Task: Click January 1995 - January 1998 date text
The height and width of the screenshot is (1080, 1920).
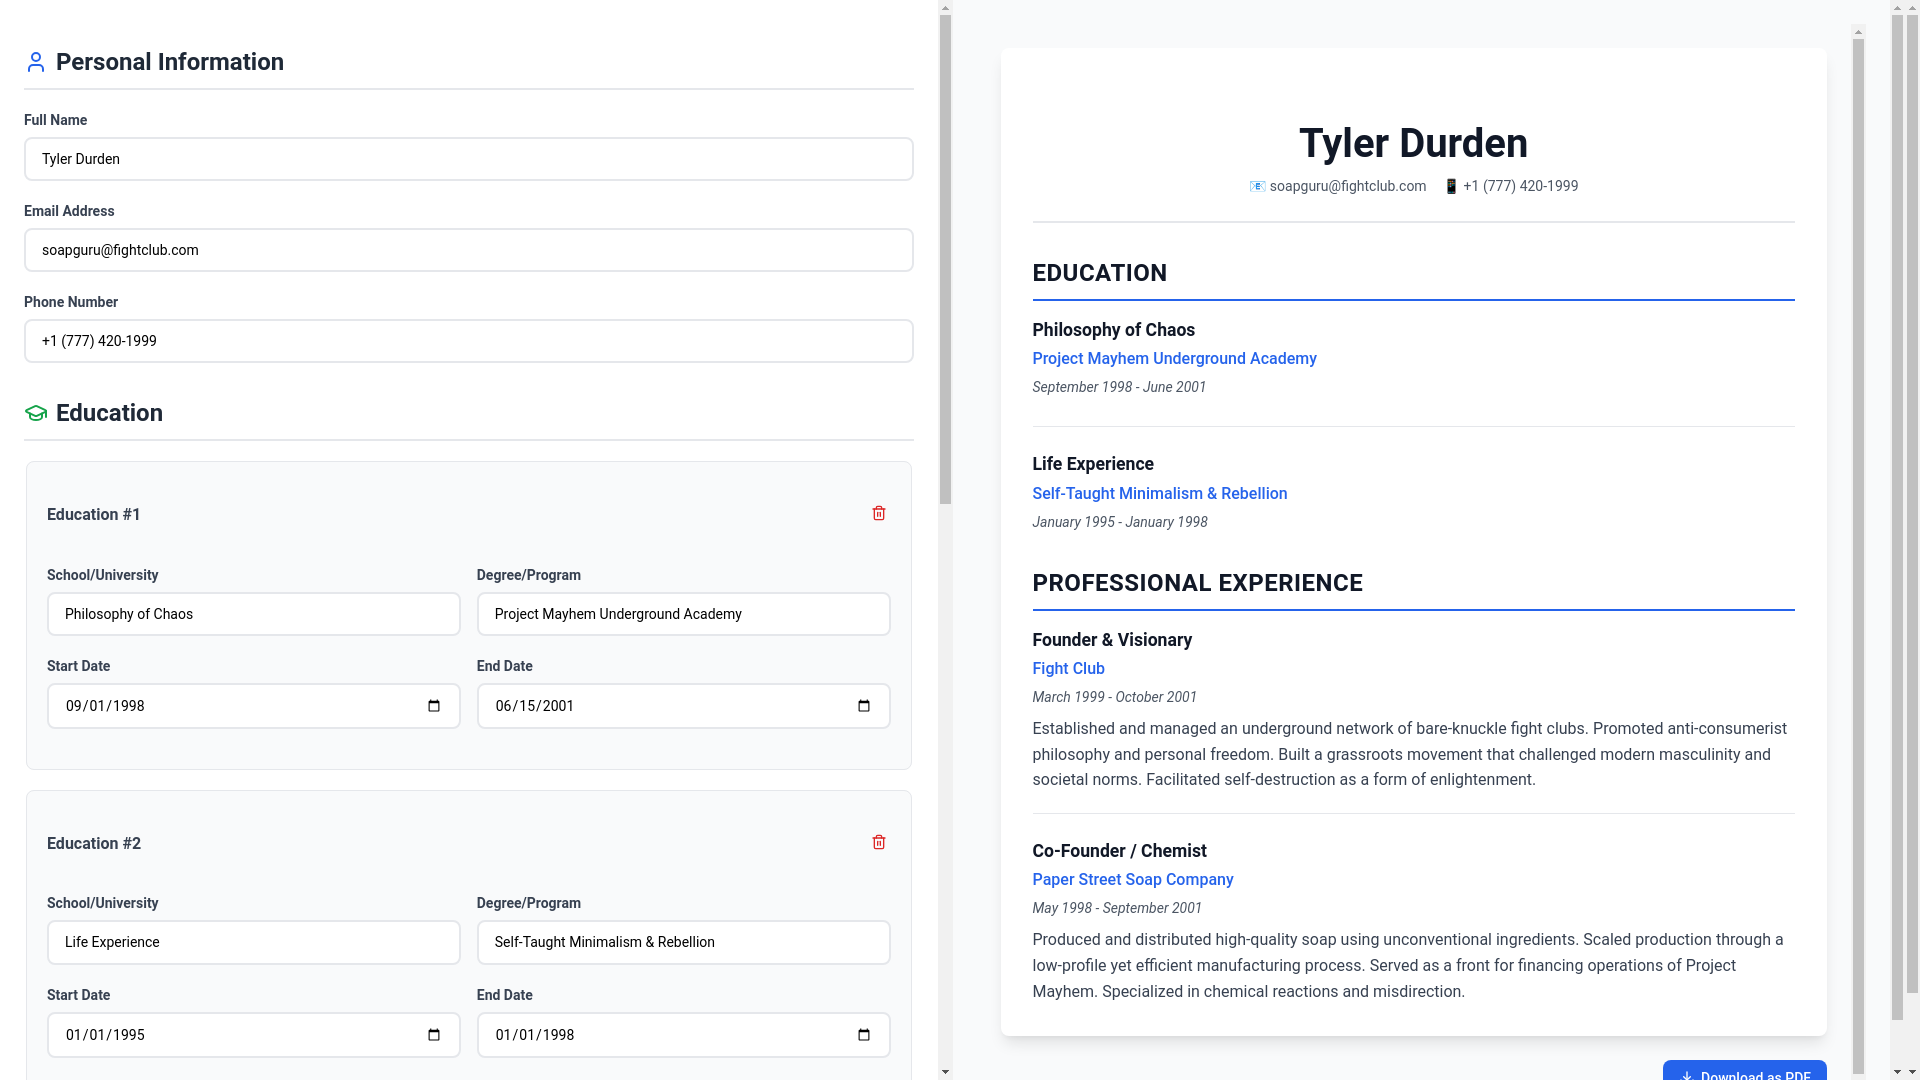Action: pyautogui.click(x=1120, y=522)
